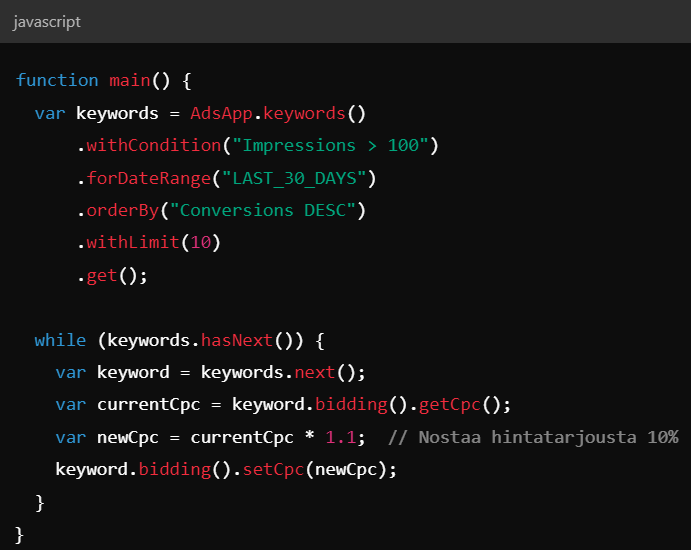691x550 pixels.
Task: Click the 1.1 multiplier value
Action: (x=341, y=438)
